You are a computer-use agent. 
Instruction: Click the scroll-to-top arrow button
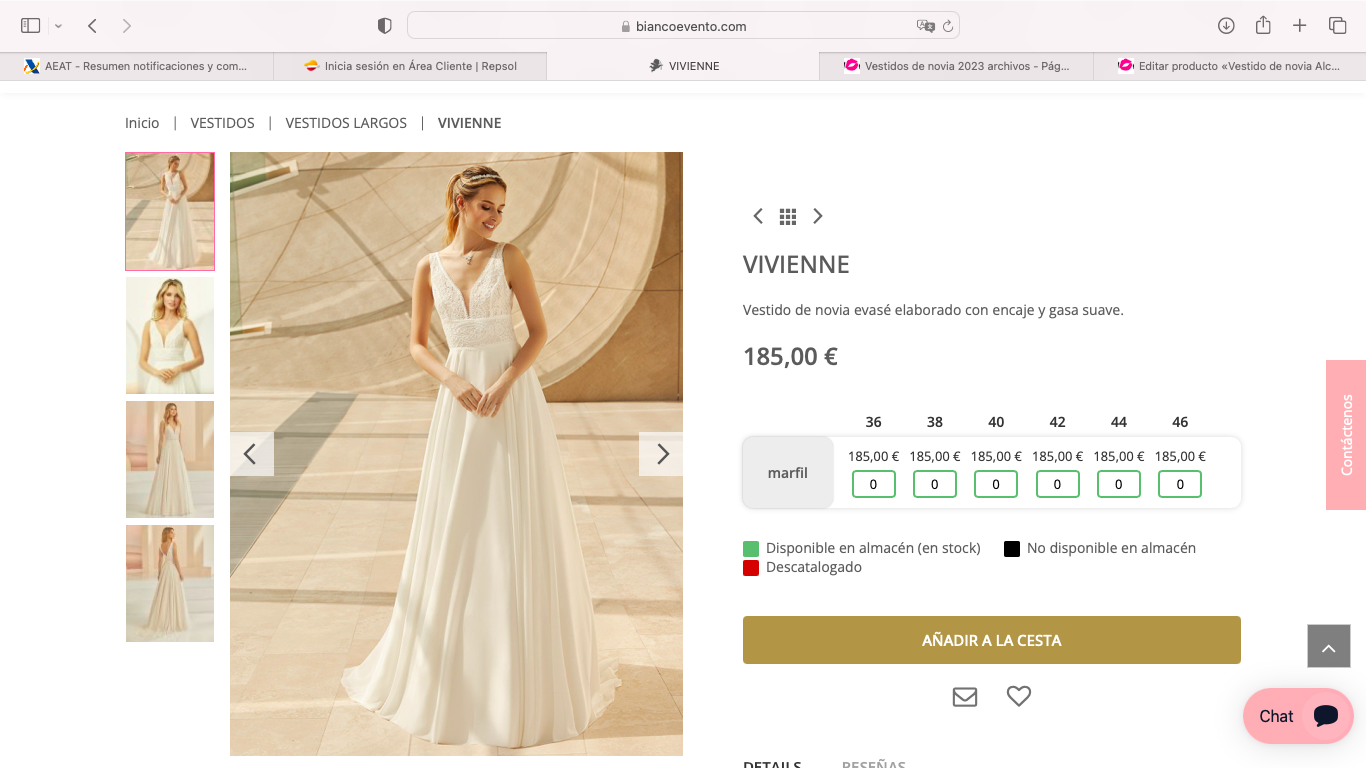1328,647
